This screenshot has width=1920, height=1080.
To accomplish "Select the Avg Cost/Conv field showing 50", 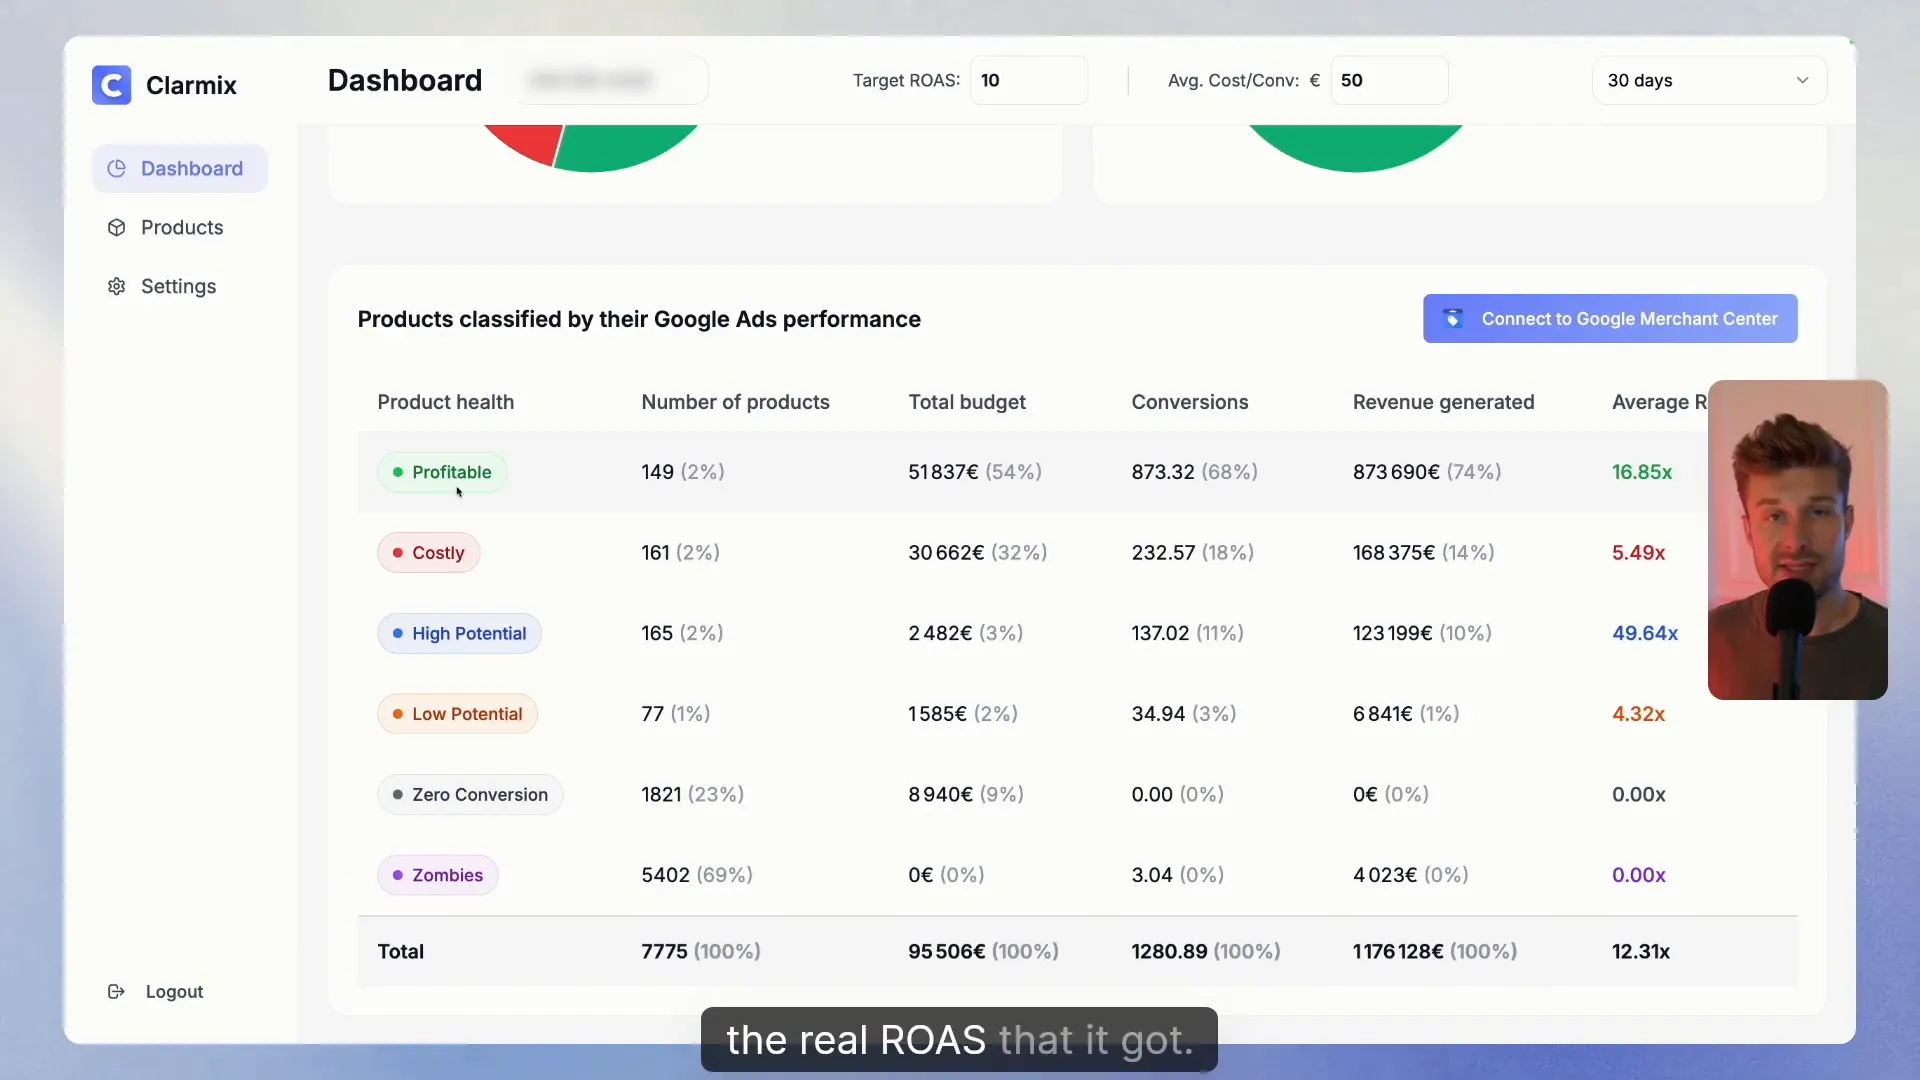I will 1388,80.
